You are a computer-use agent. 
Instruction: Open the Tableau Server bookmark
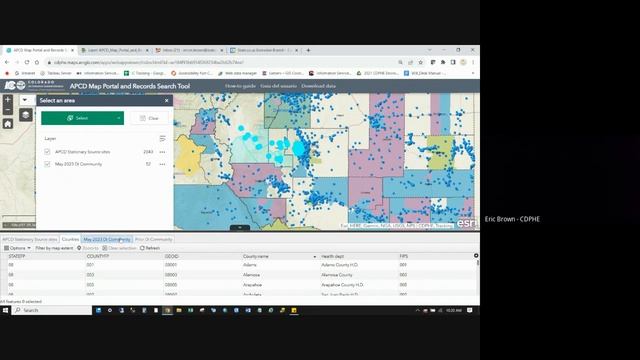(x=56, y=73)
